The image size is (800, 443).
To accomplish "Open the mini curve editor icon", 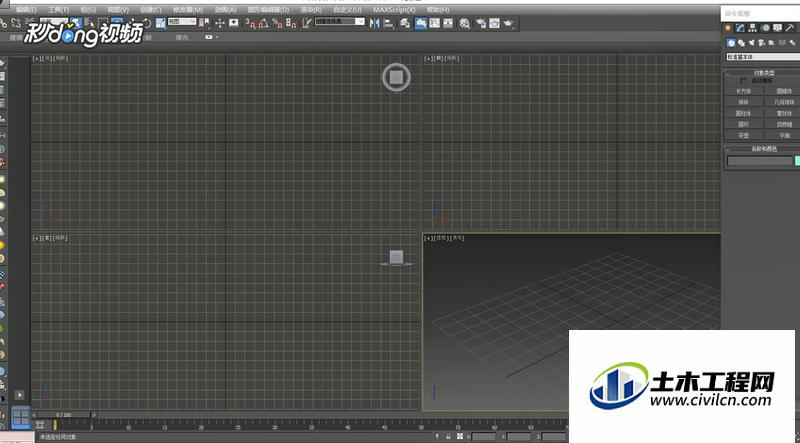I will point(39,425).
